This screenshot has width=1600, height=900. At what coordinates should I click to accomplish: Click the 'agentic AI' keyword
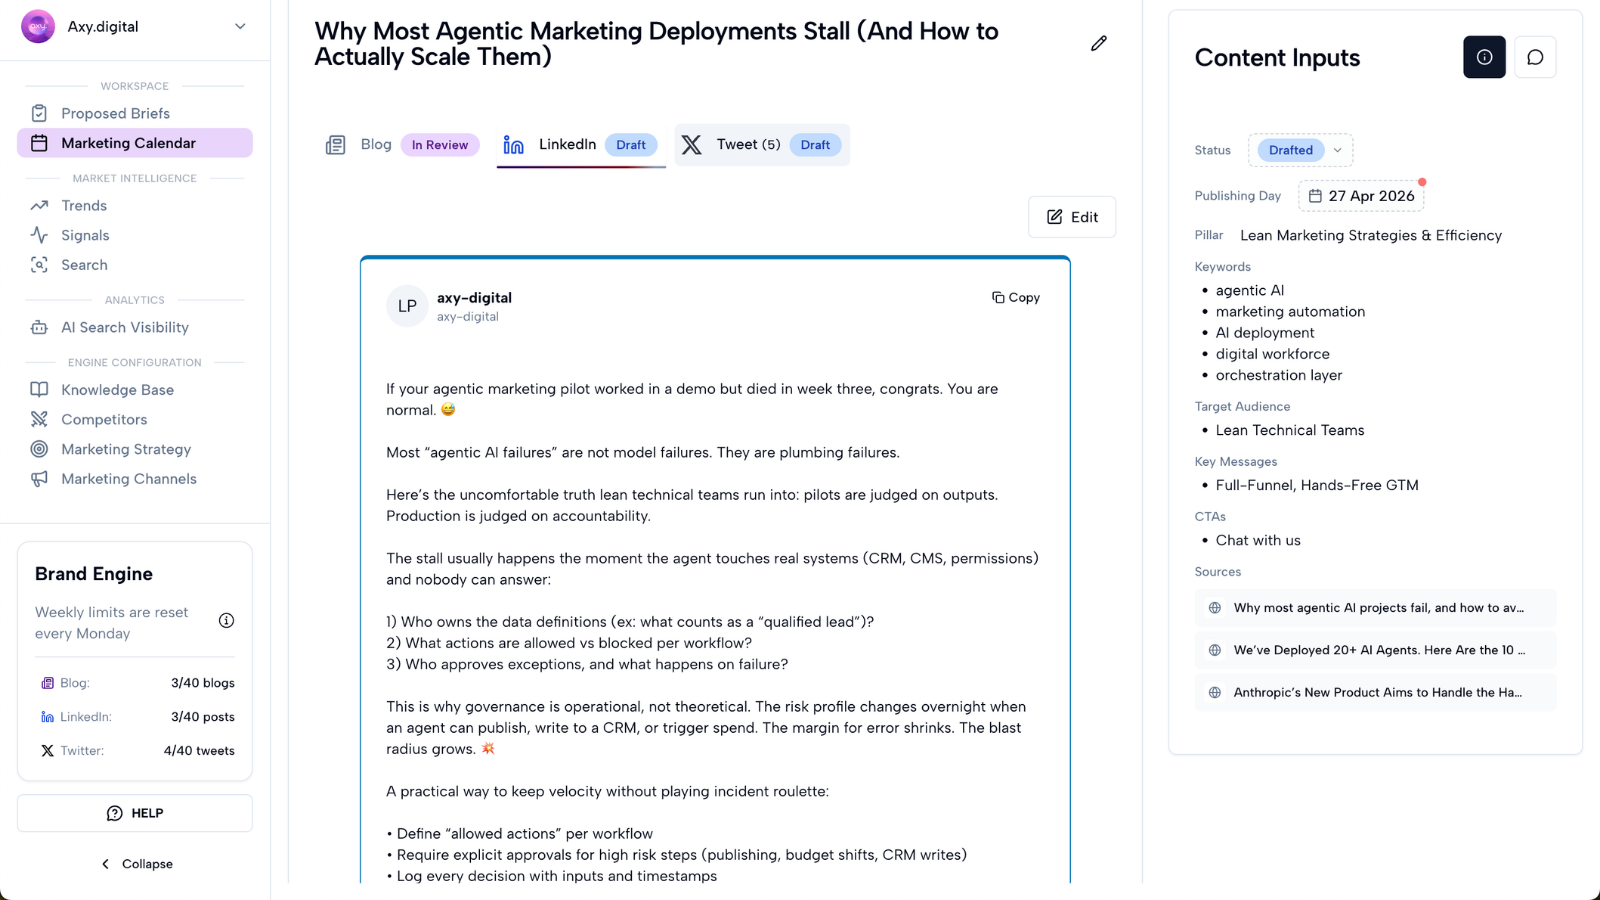click(1250, 290)
